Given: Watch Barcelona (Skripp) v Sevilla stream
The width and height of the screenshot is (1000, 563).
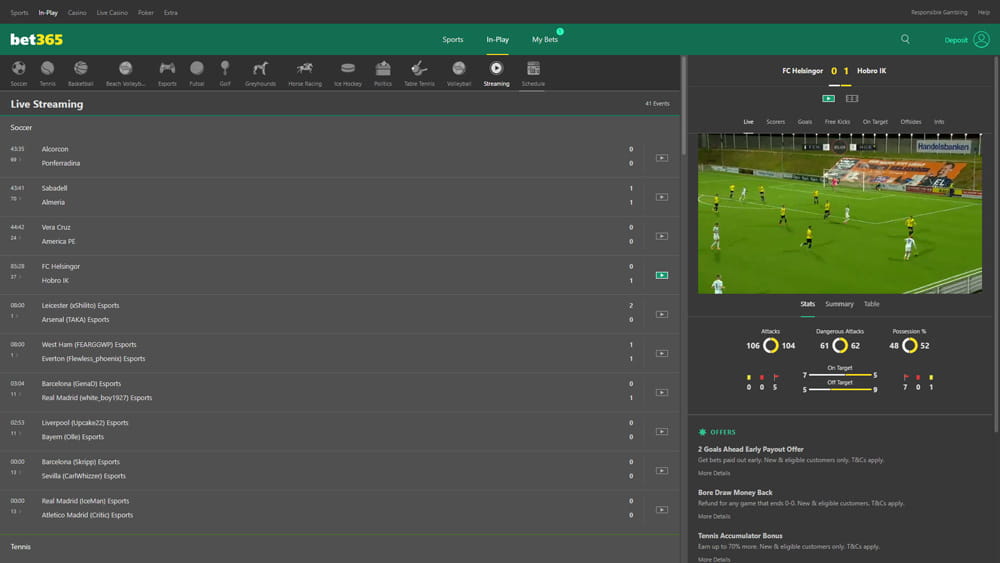Looking at the screenshot, I should [x=662, y=471].
